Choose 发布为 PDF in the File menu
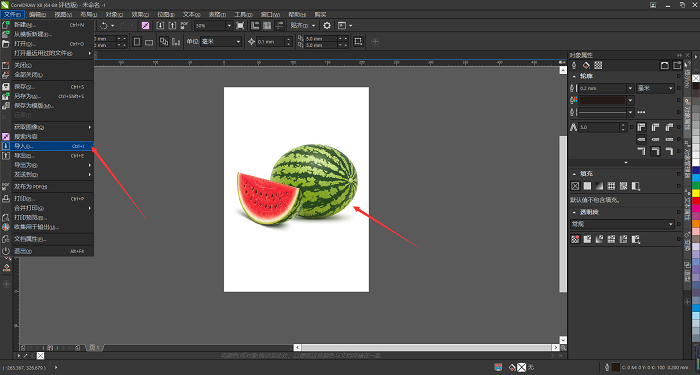The image size is (700, 375). (x=47, y=187)
